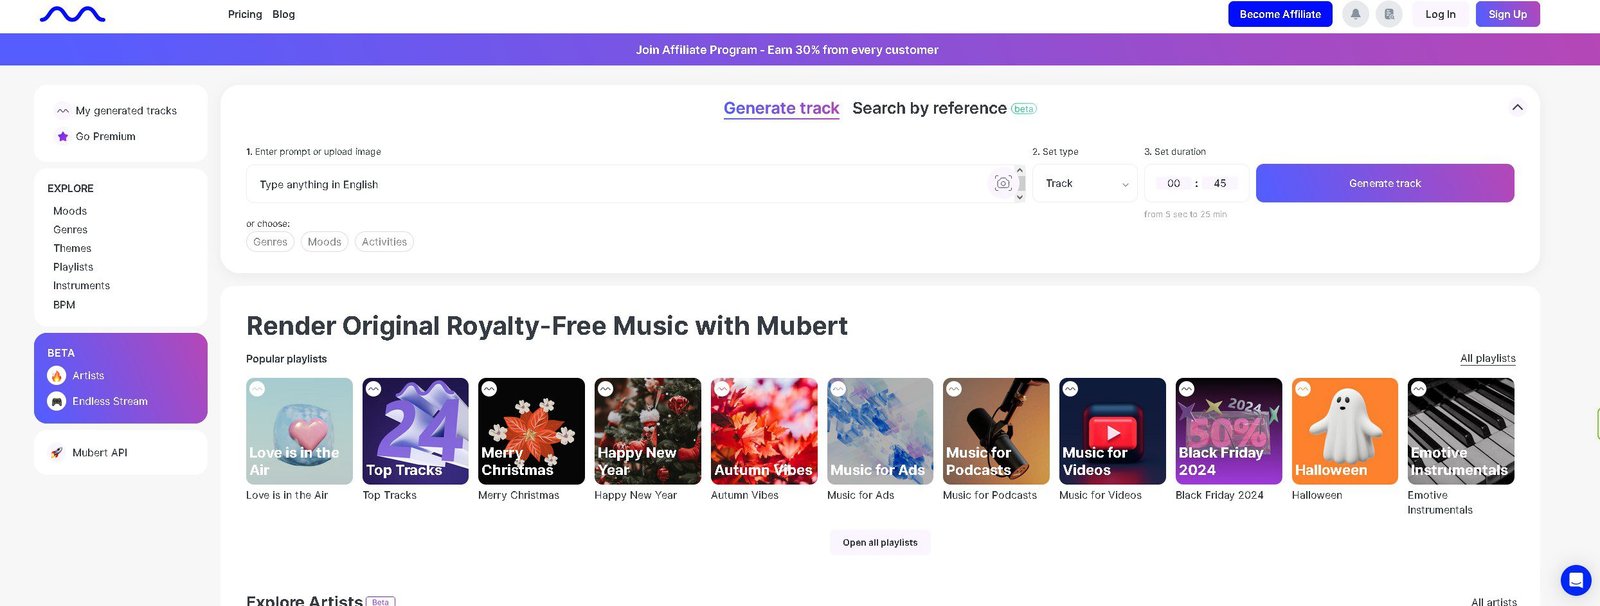Toggle the Activities chip
The image size is (1600, 606).
[384, 241]
